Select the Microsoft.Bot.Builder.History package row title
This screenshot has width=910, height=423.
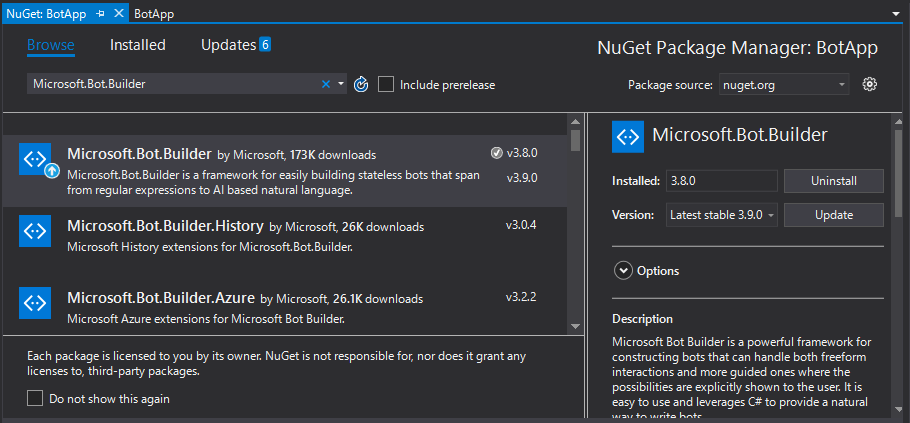point(165,225)
